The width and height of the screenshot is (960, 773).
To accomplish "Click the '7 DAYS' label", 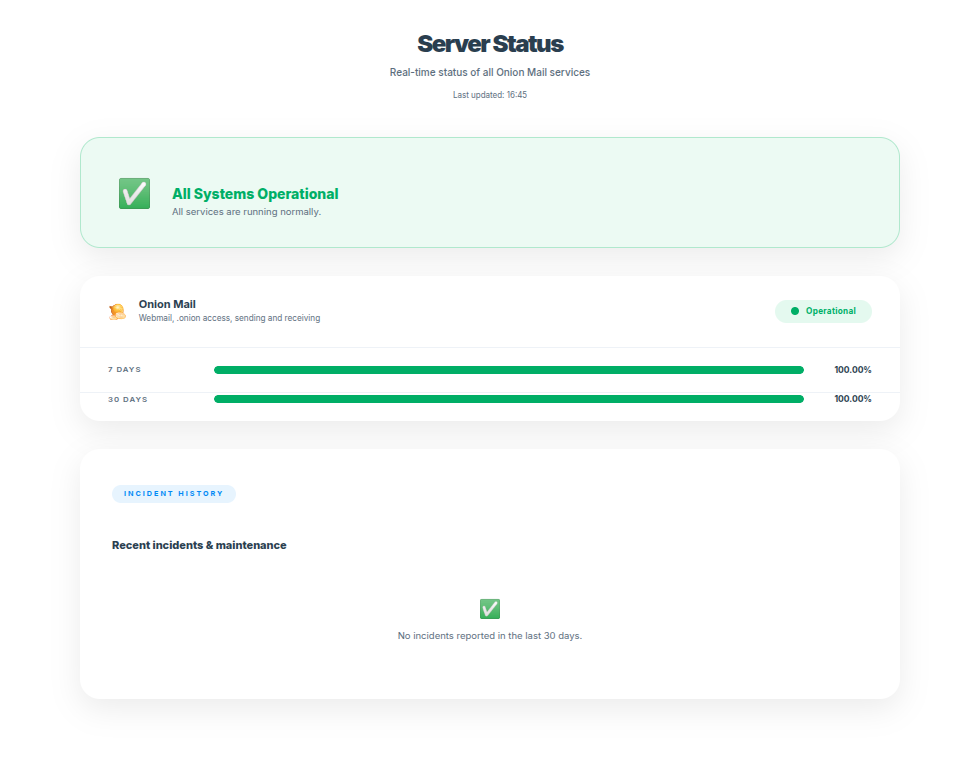I will (124, 370).
